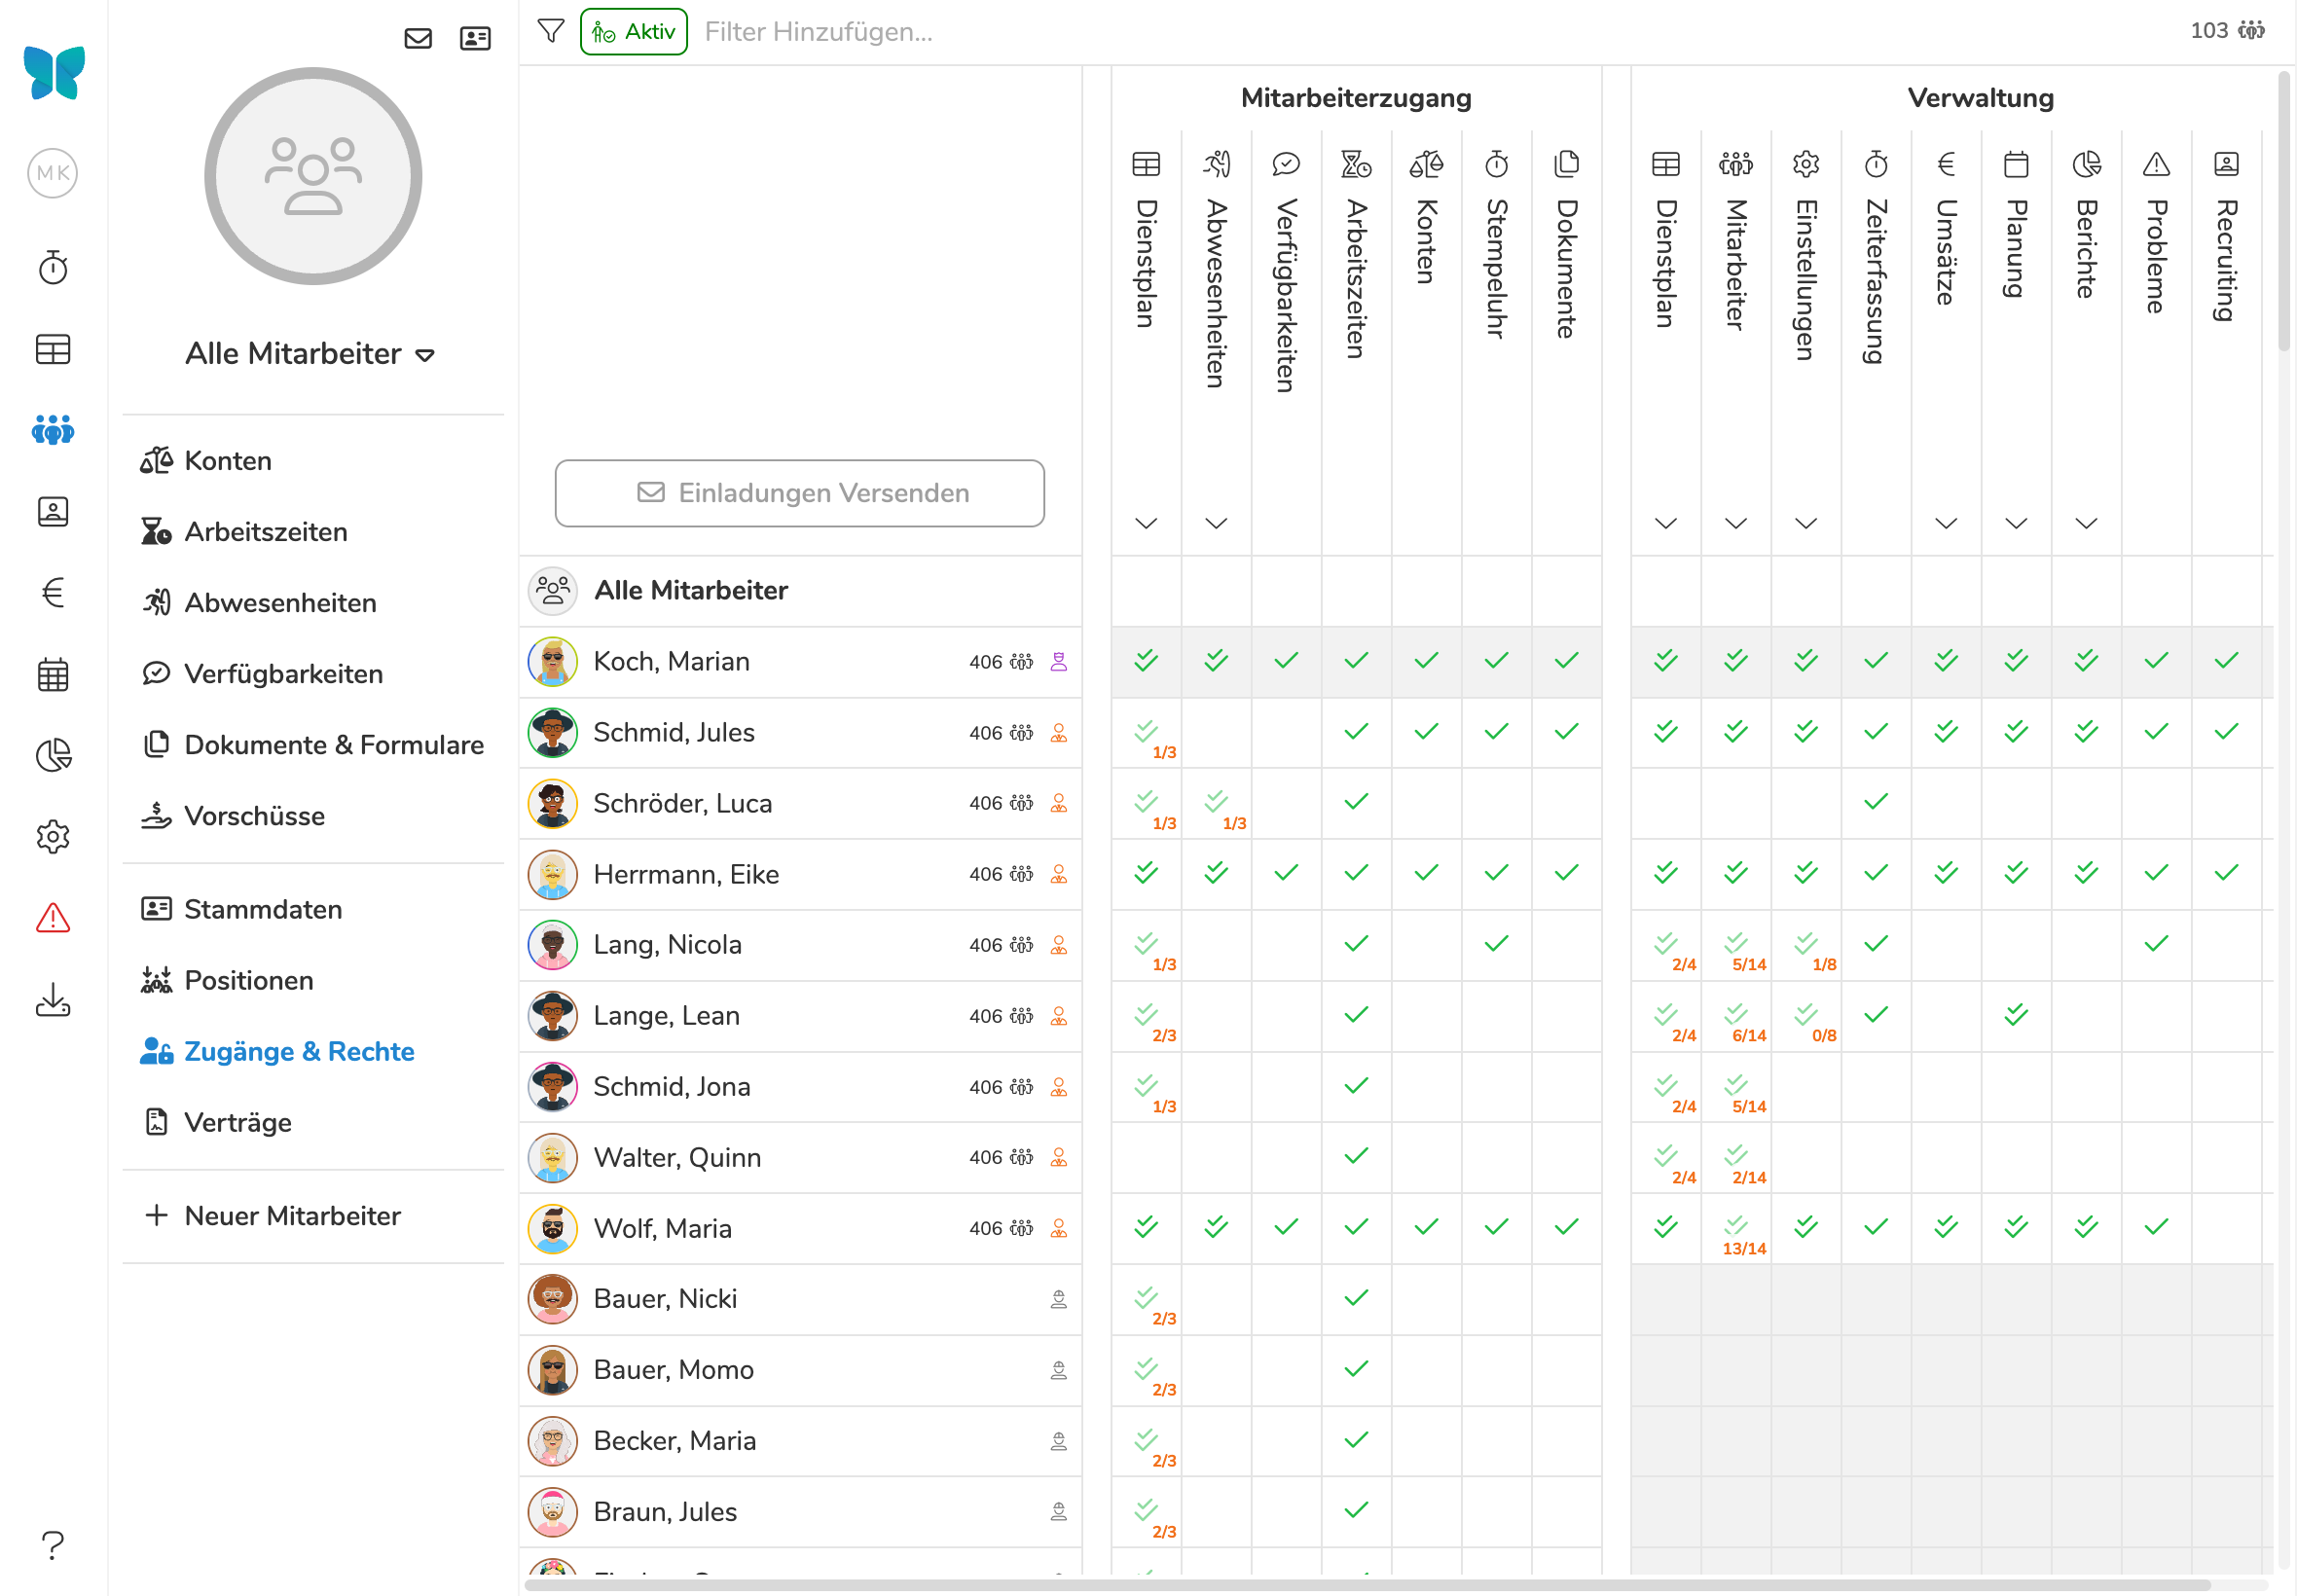Open help question mark icon

(53, 1545)
